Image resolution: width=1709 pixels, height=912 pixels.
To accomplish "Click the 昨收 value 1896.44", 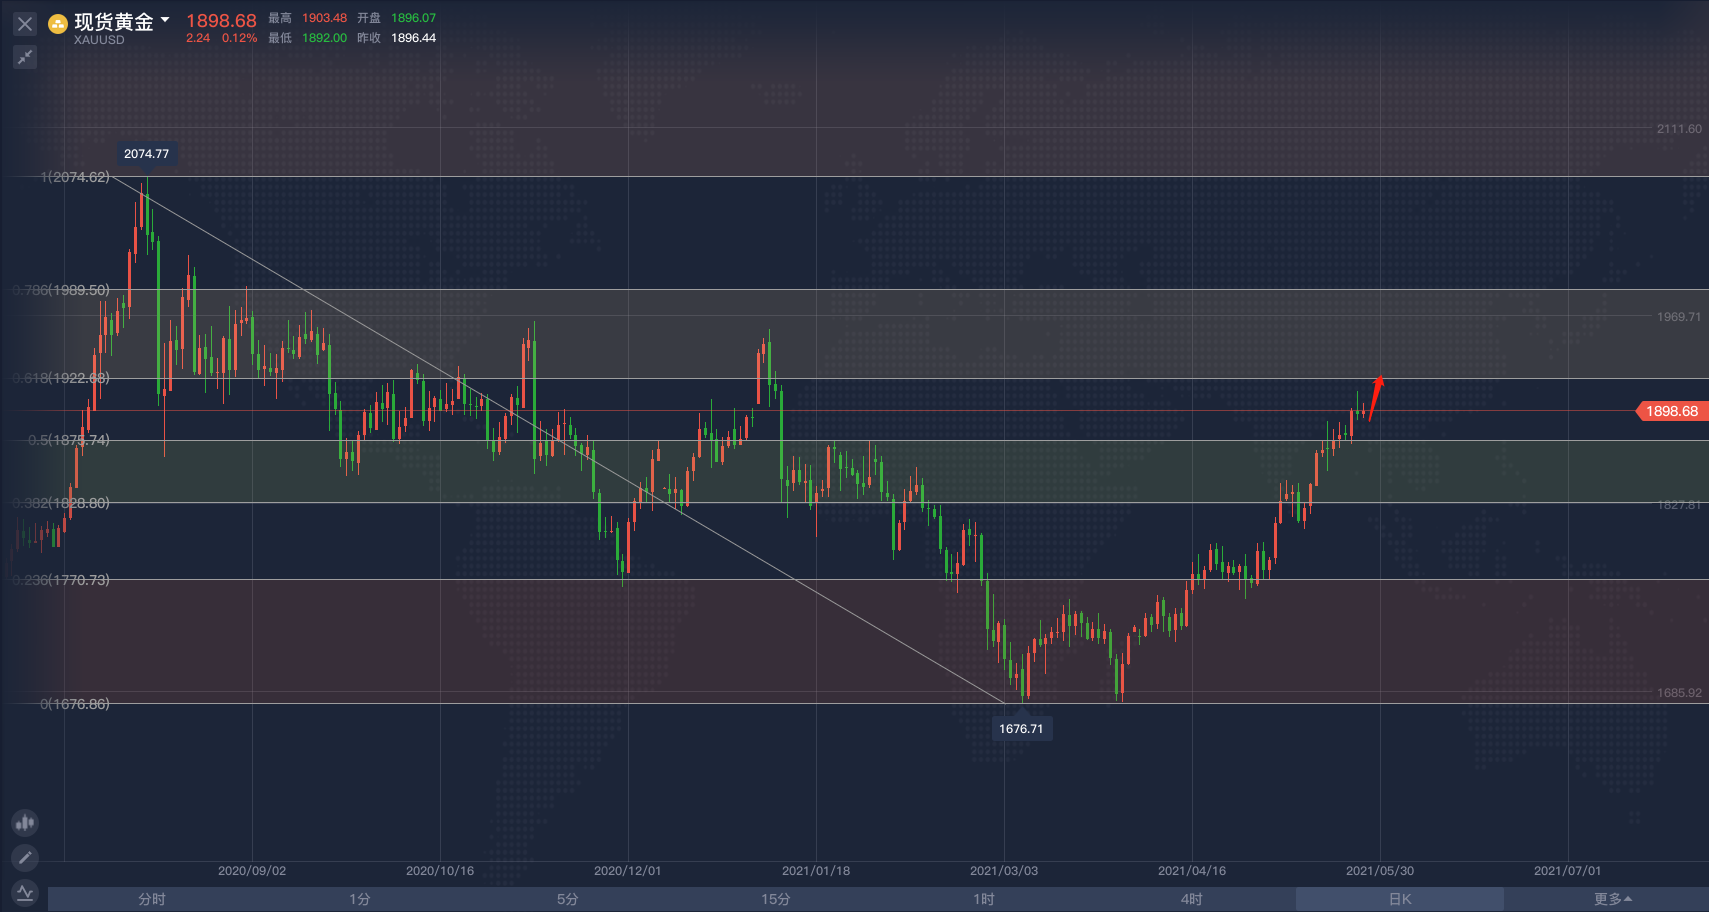I will click(x=413, y=38).
